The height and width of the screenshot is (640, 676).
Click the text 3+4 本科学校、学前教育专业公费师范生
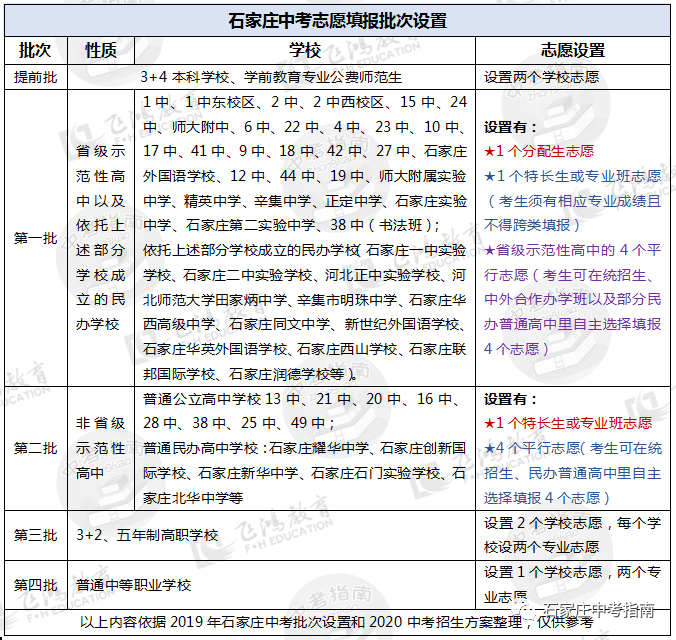tap(271, 77)
